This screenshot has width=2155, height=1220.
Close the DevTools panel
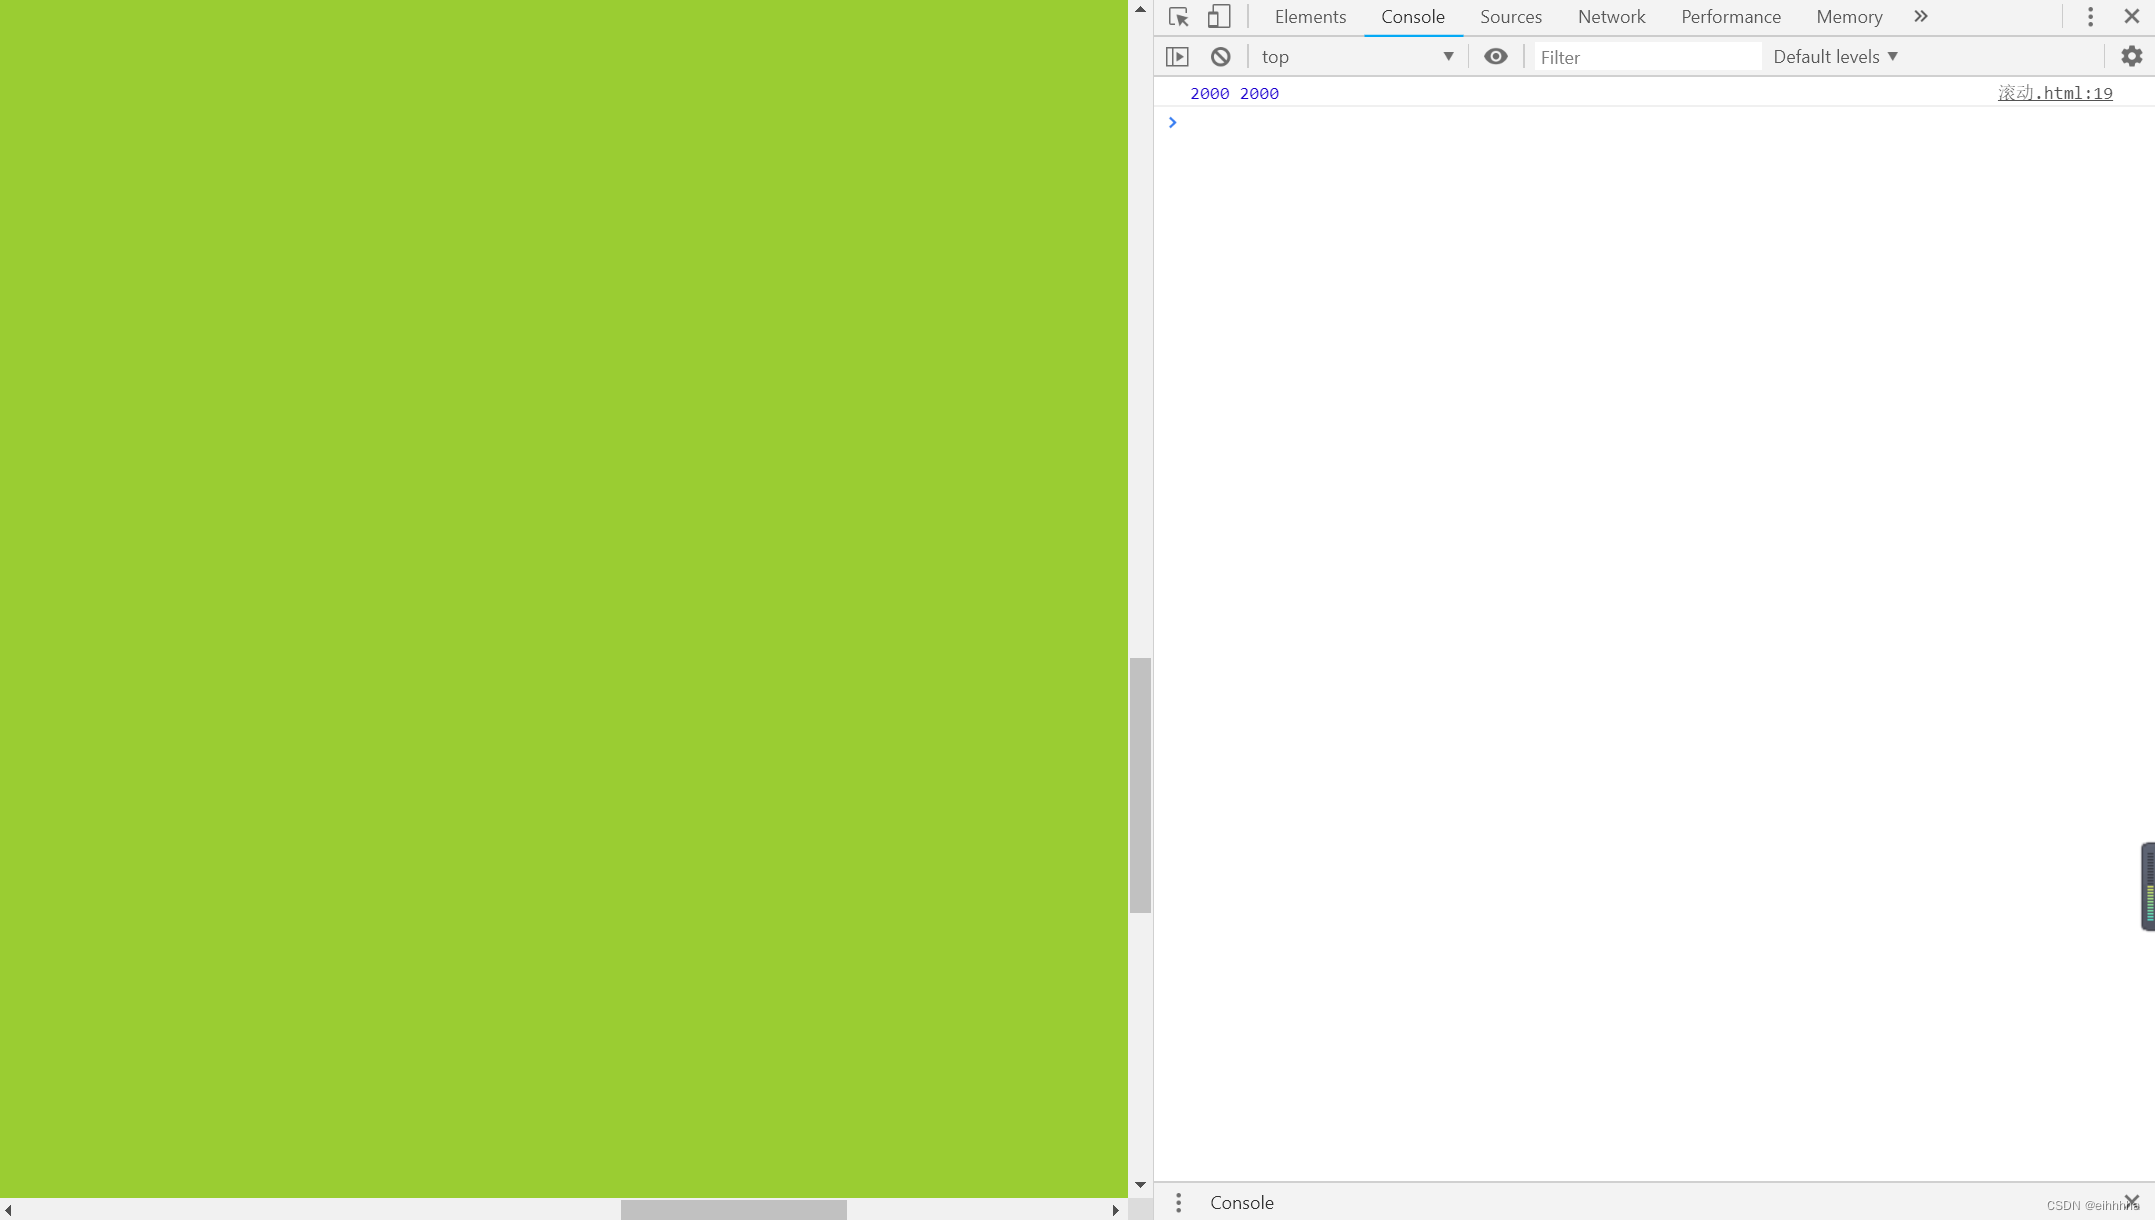(2131, 17)
